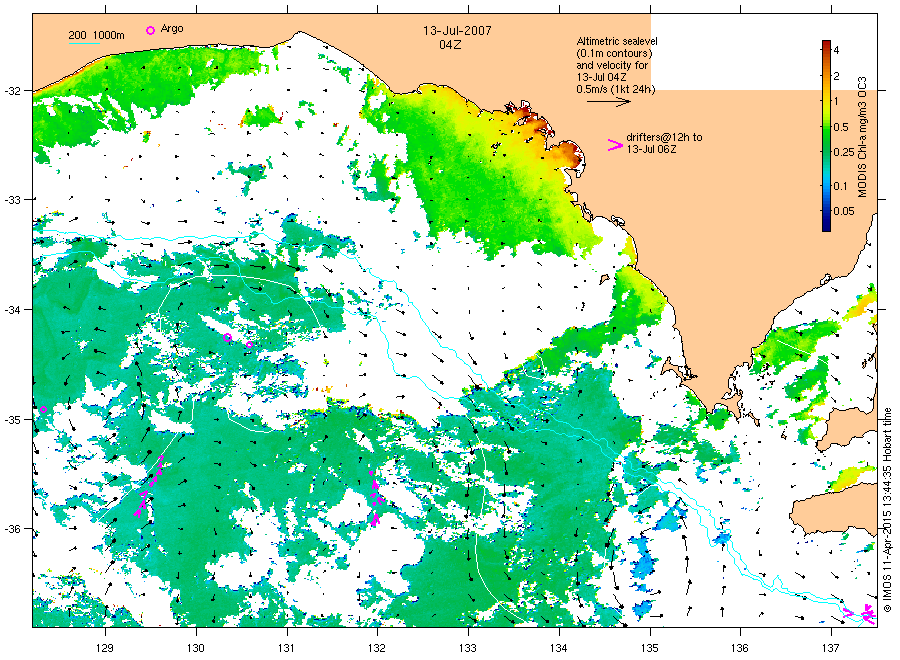Screen dimensions: 900x660
Task: Click the 'MODIS Chl-a mg/m3 OC3' colorbar title
Action: [x=862, y=137]
